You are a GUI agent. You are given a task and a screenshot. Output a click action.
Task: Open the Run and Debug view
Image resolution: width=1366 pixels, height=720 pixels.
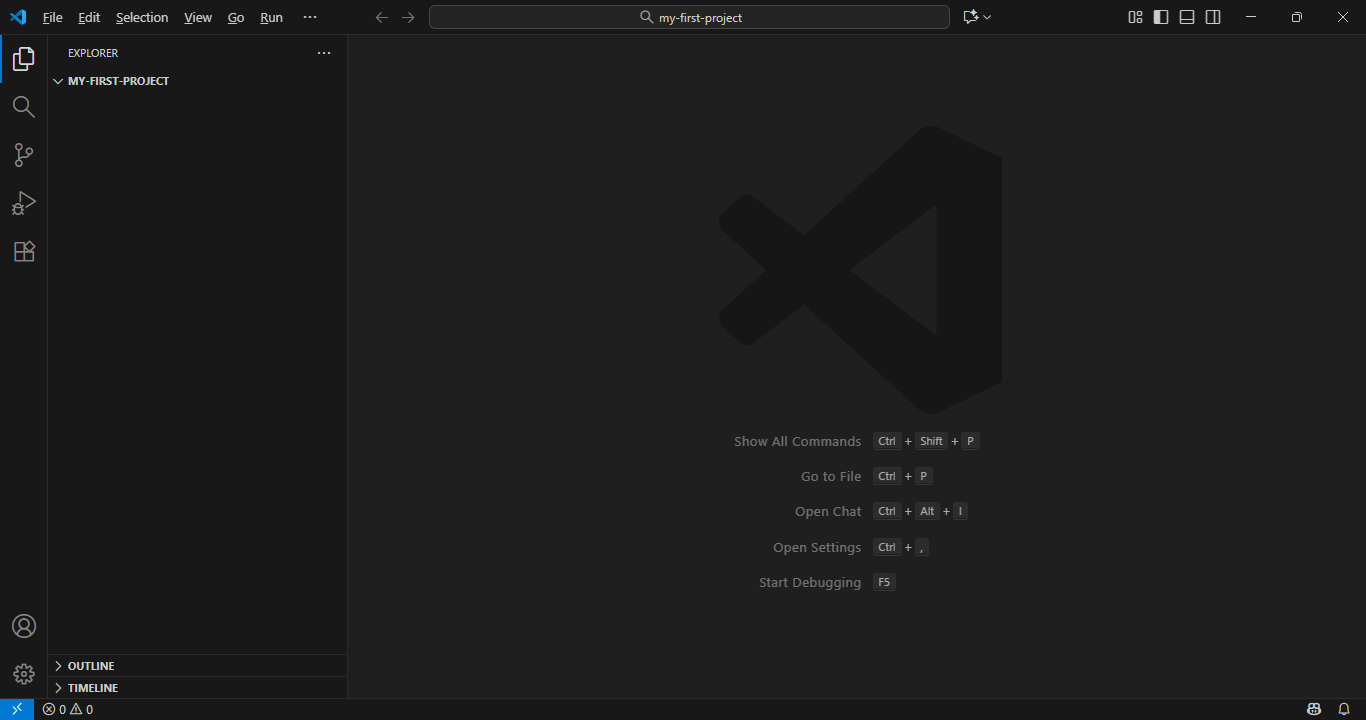click(x=23, y=203)
